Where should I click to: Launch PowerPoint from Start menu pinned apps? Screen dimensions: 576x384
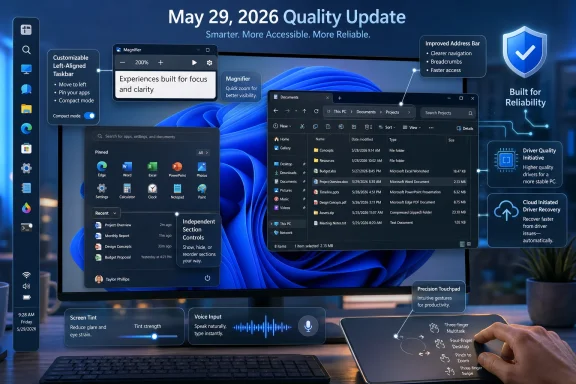pyautogui.click(x=177, y=169)
